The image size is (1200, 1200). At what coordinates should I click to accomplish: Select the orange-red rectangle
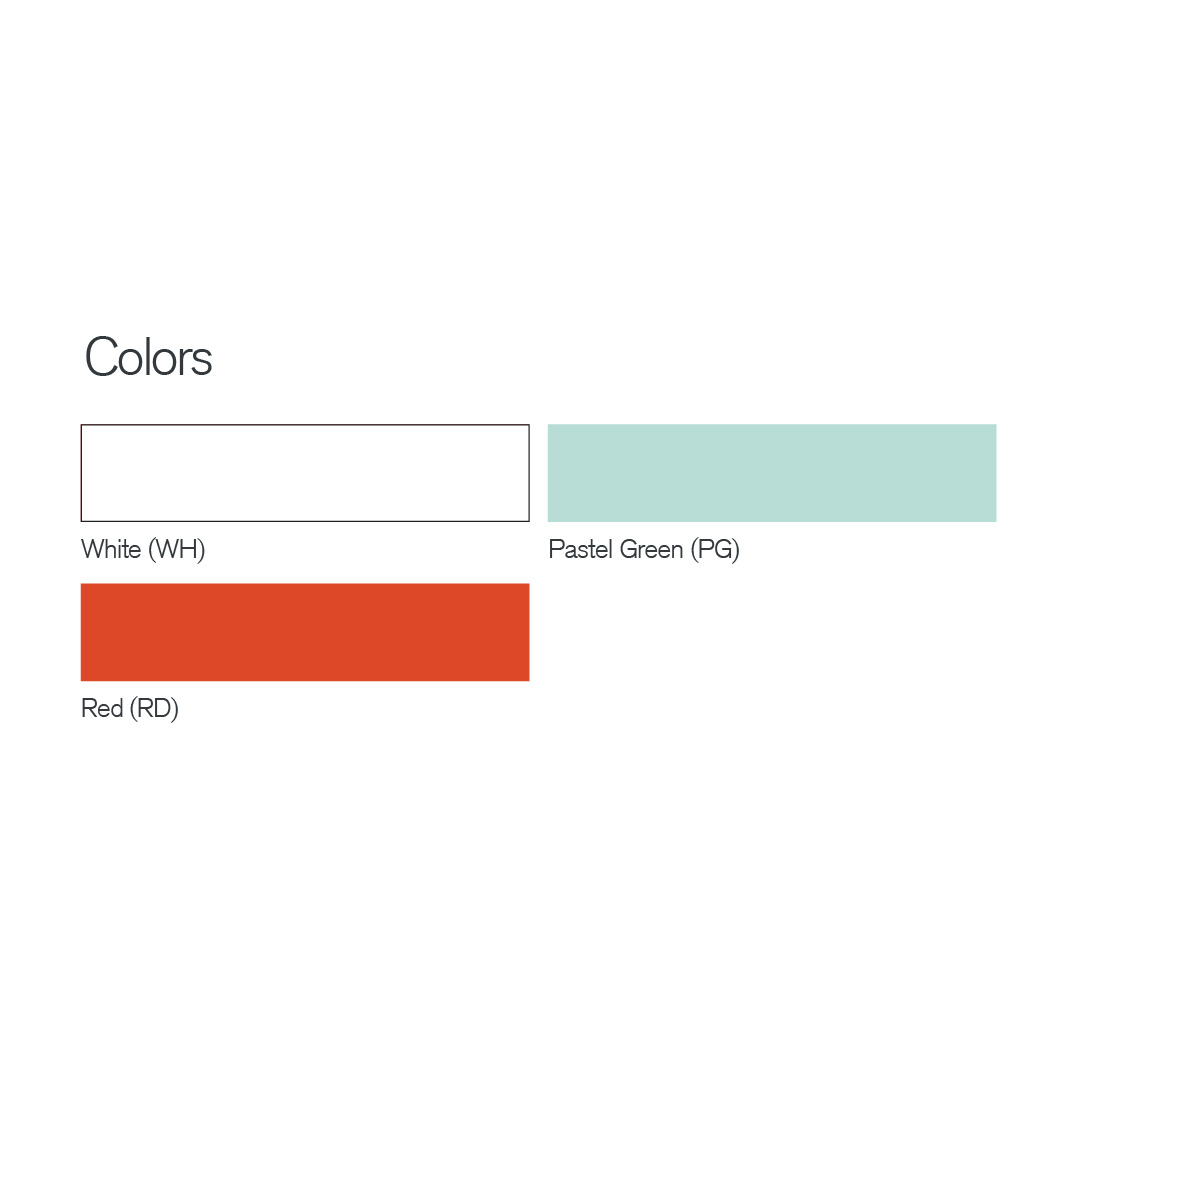tap(305, 632)
